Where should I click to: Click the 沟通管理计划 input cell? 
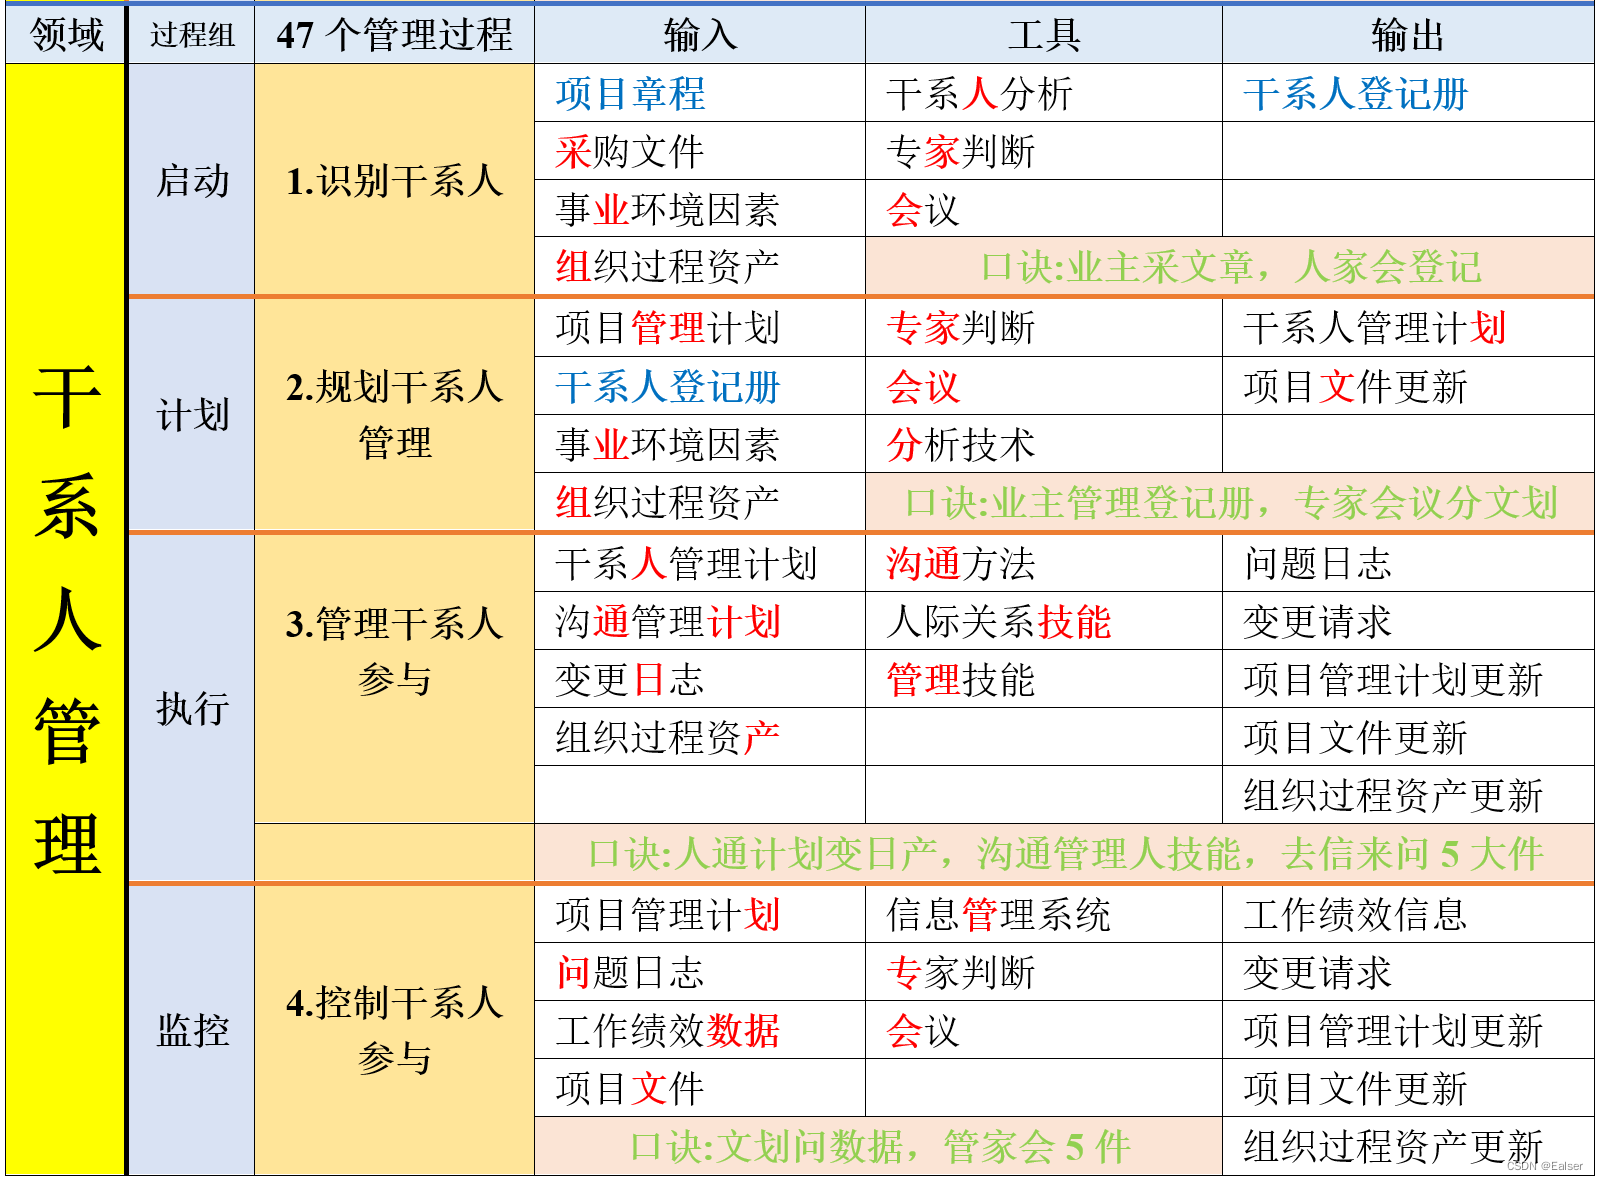coord(700,621)
